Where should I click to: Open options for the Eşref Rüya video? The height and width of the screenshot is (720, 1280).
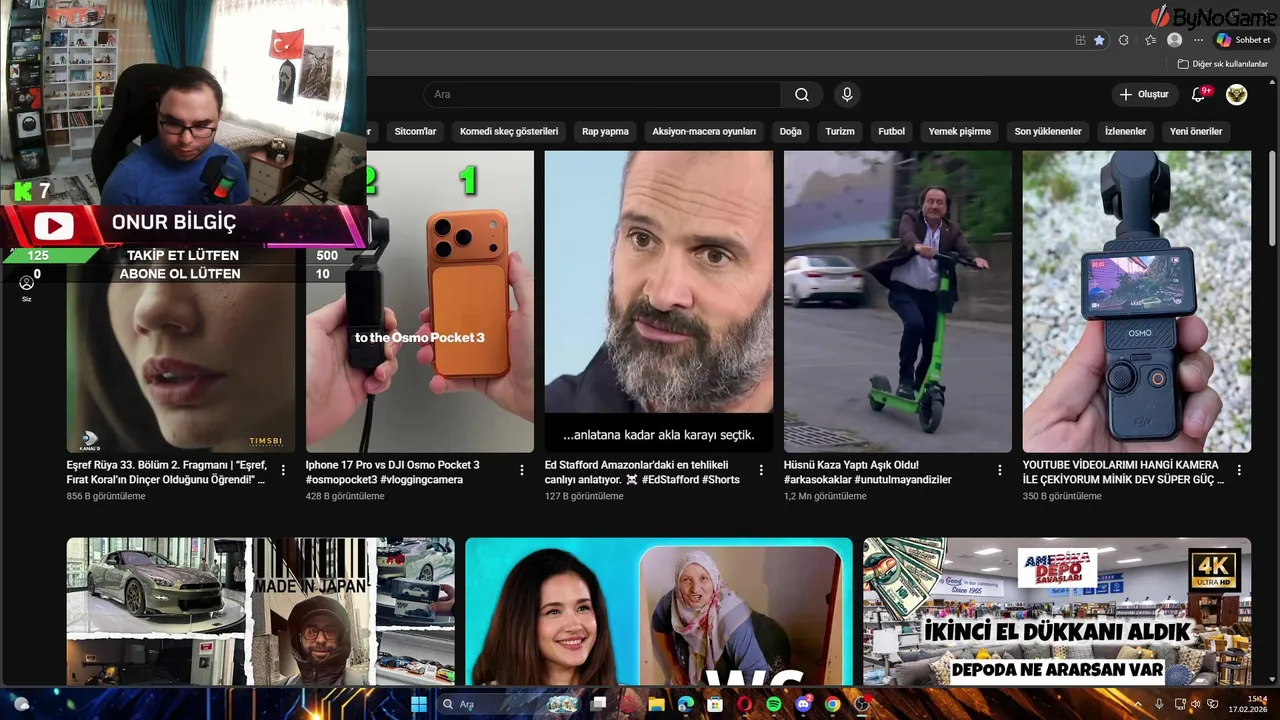point(283,470)
